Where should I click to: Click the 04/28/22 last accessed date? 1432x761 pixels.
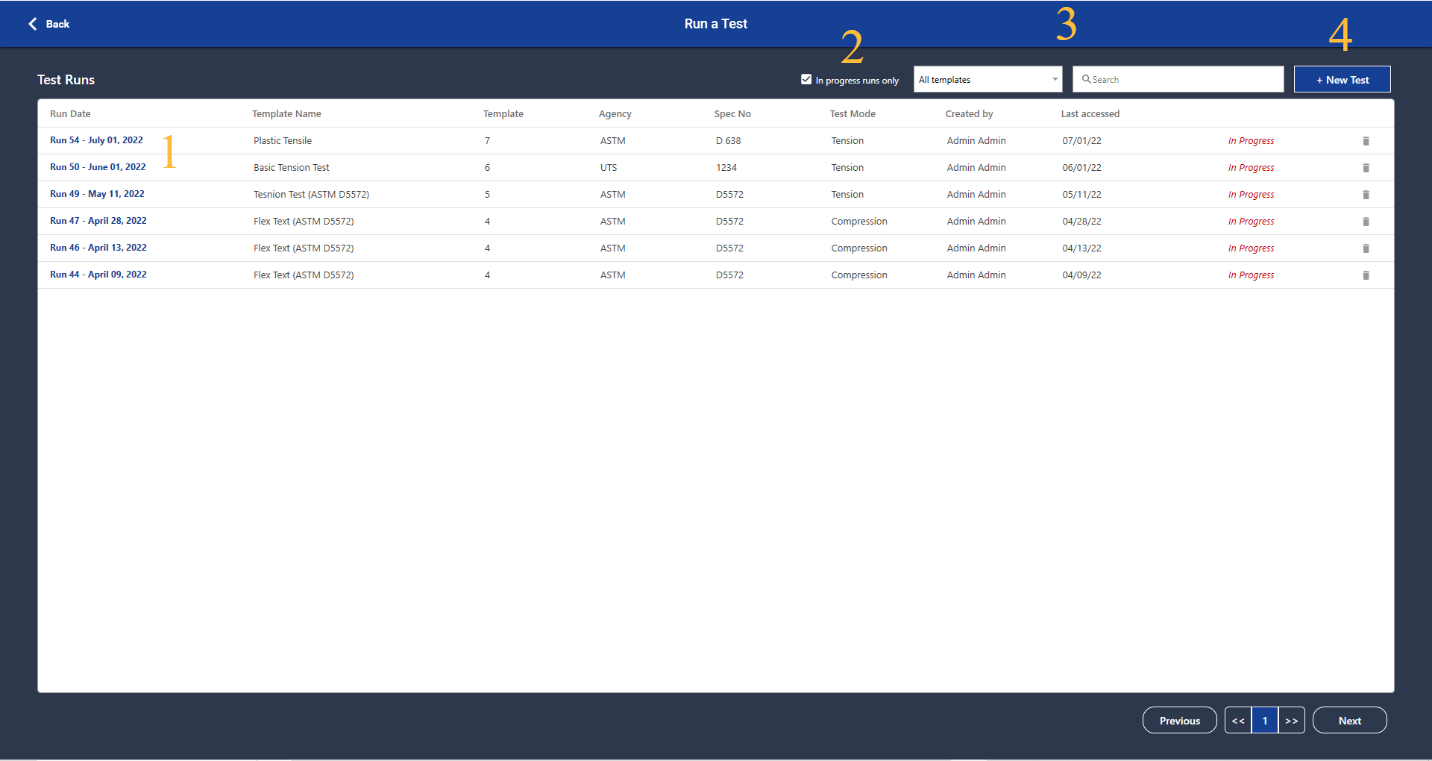(x=1082, y=221)
